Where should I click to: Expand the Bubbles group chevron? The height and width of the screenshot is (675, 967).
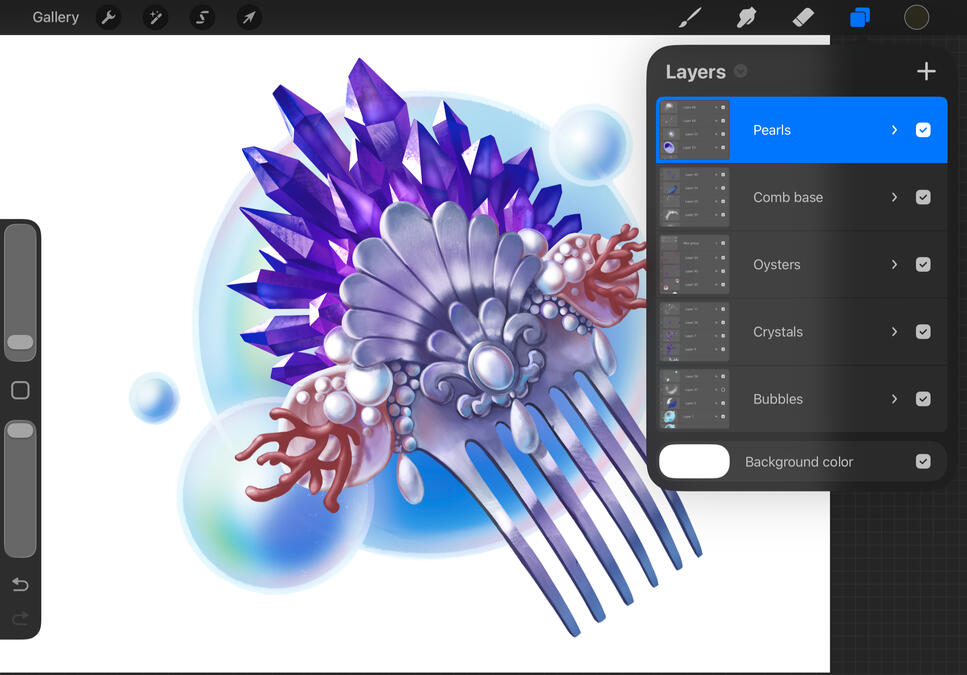(894, 399)
